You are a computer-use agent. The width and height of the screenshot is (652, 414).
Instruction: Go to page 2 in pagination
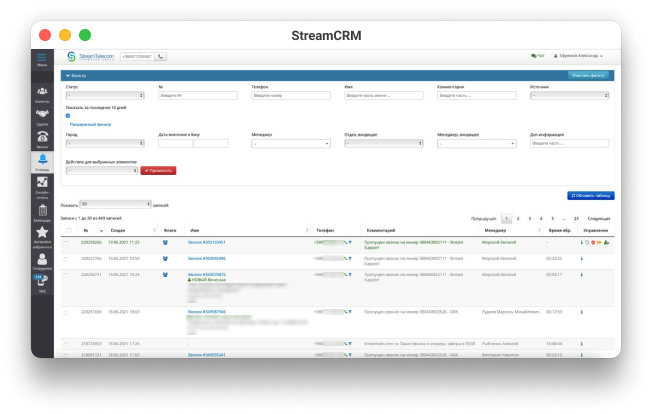coord(517,217)
